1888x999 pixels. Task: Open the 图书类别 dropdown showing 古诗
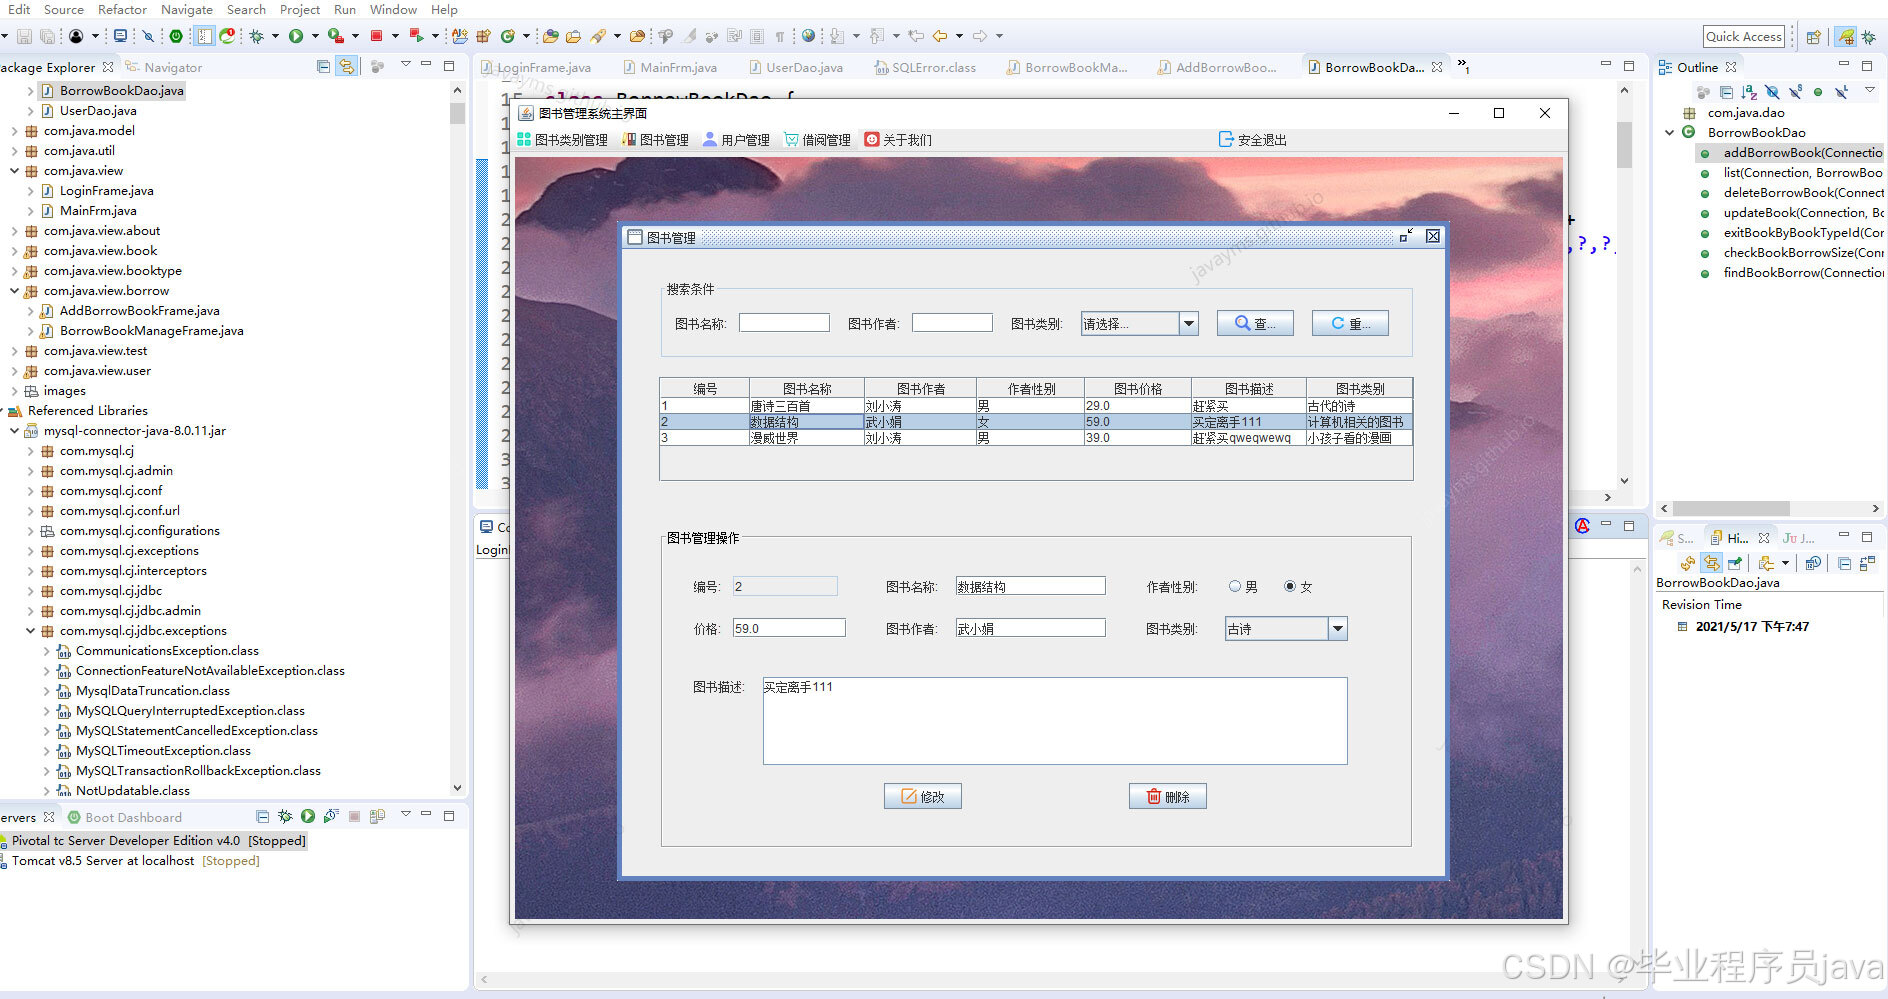tap(1338, 629)
